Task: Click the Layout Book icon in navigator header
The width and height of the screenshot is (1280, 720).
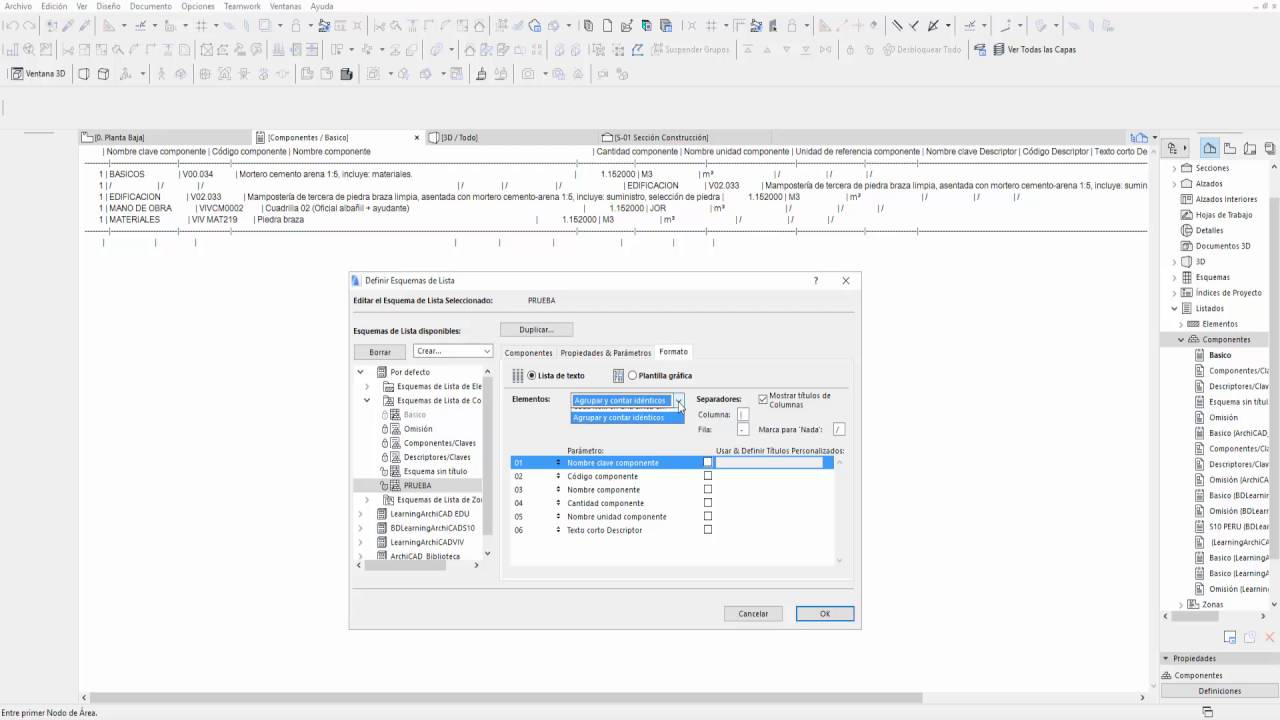Action: (1250, 148)
